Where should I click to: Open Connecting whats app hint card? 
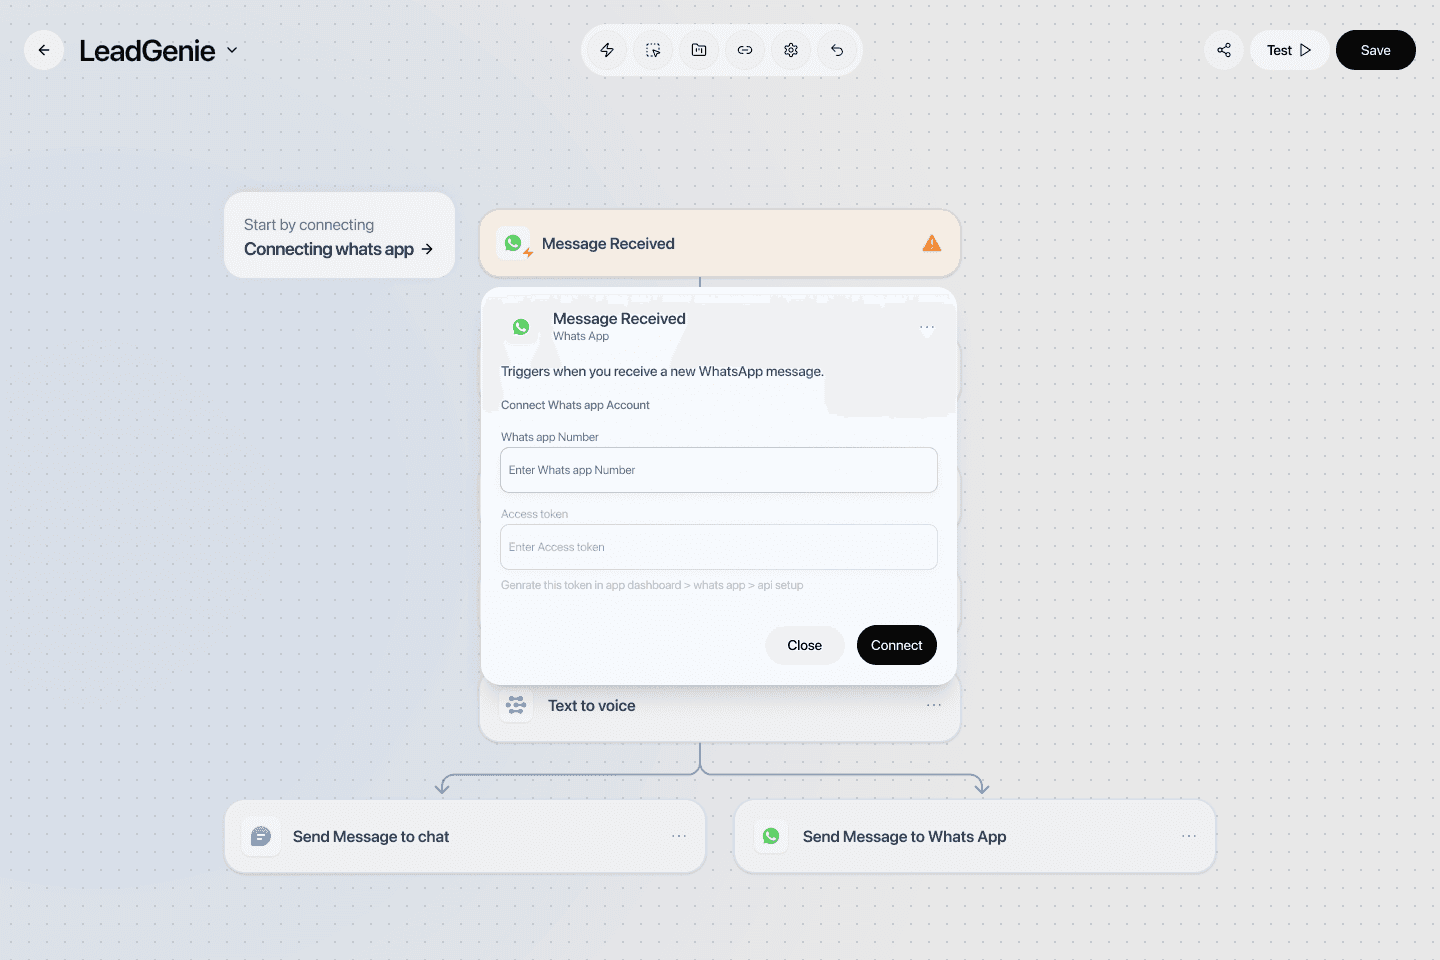tap(339, 236)
